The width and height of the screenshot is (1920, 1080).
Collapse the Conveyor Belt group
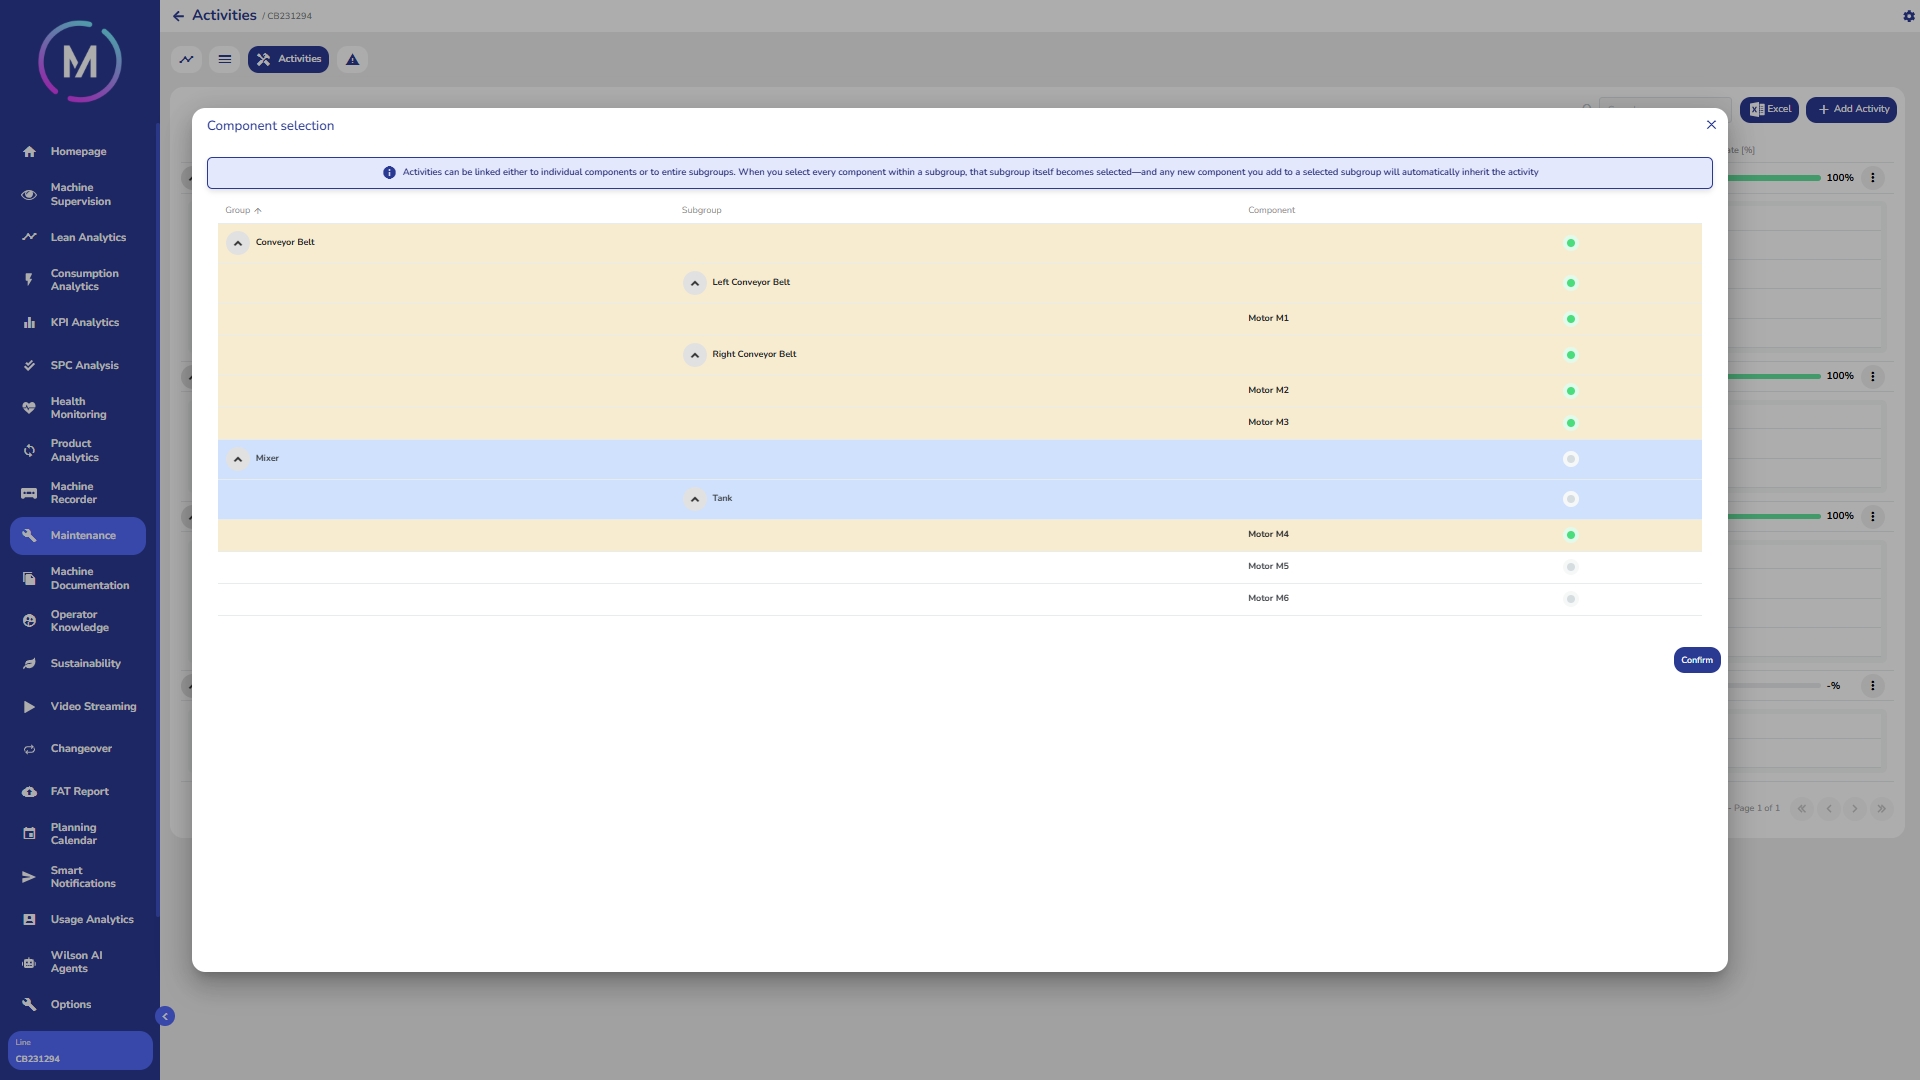[x=238, y=243]
